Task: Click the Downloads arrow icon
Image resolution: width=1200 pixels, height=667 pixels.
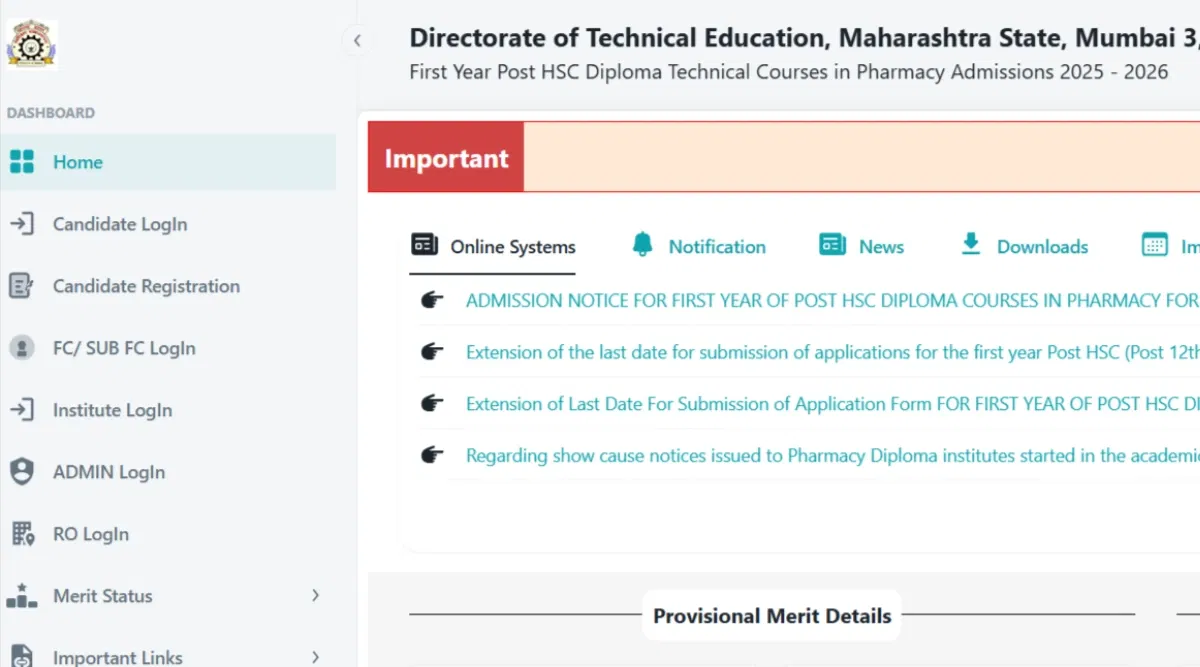Action: click(970, 245)
